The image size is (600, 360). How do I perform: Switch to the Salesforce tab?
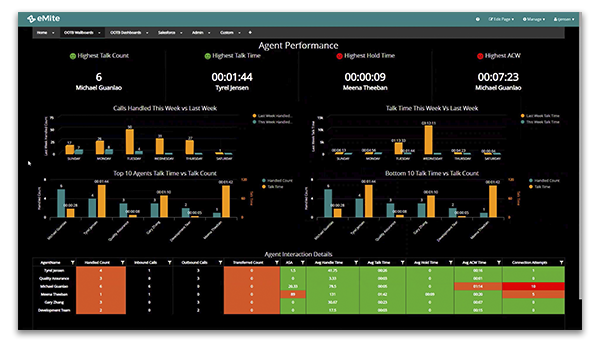(166, 33)
